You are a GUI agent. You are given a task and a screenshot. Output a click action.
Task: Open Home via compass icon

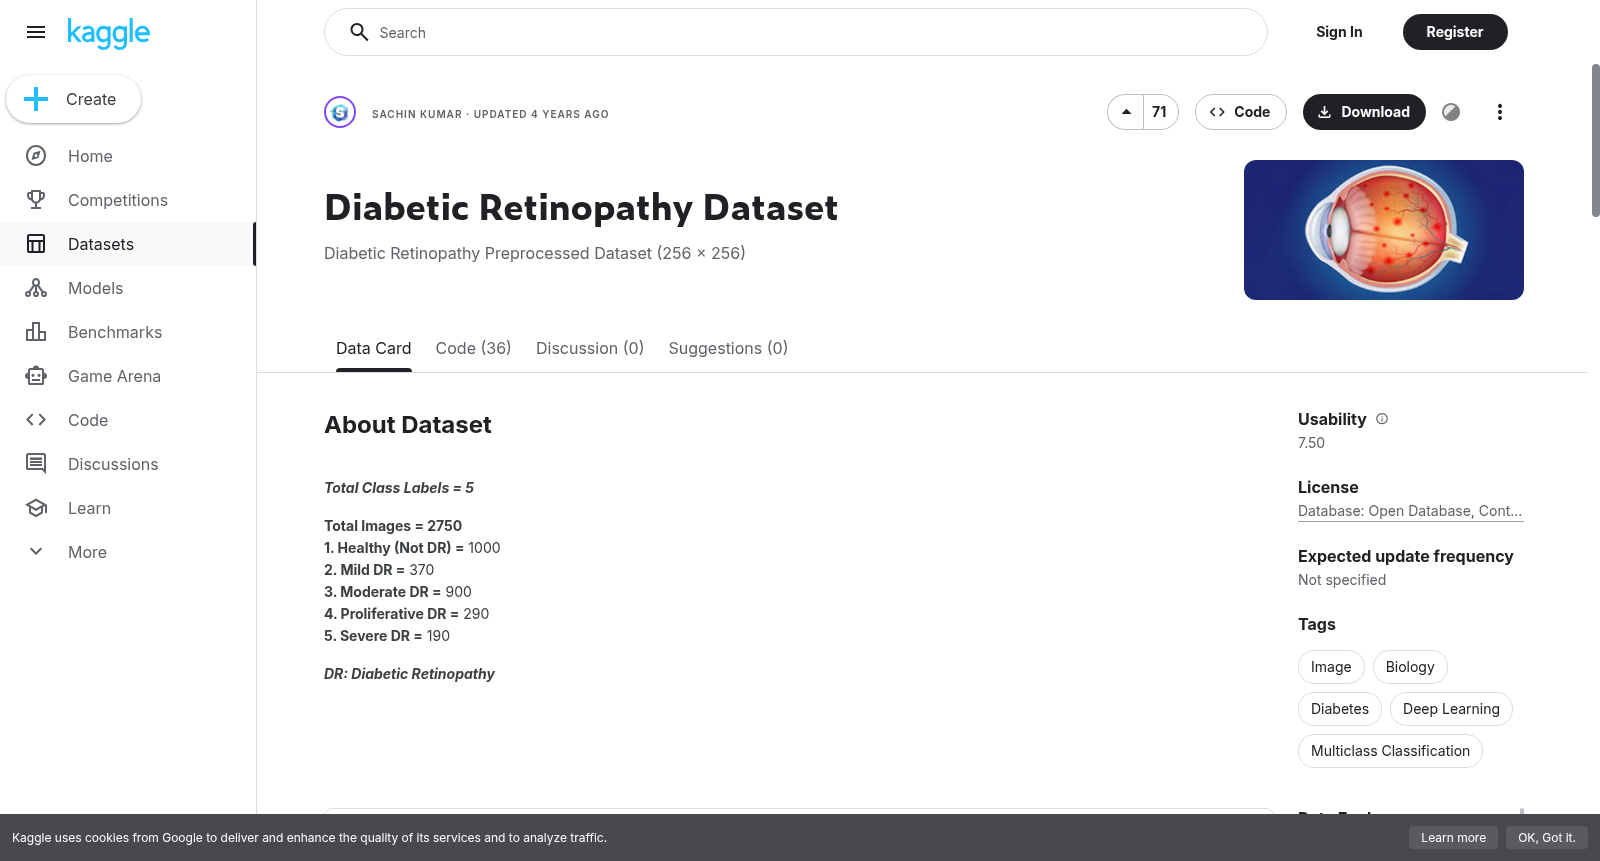[36, 156]
